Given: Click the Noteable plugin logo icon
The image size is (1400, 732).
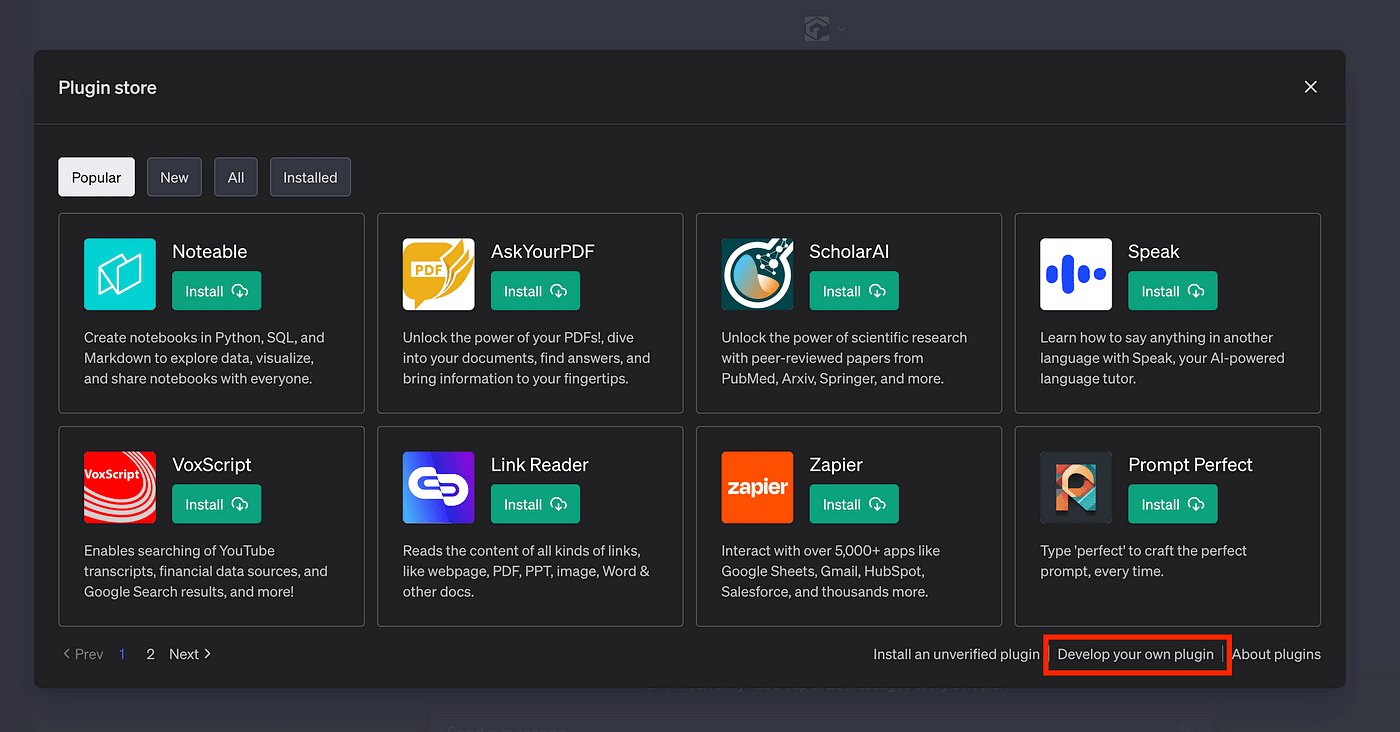Looking at the screenshot, I should point(120,274).
